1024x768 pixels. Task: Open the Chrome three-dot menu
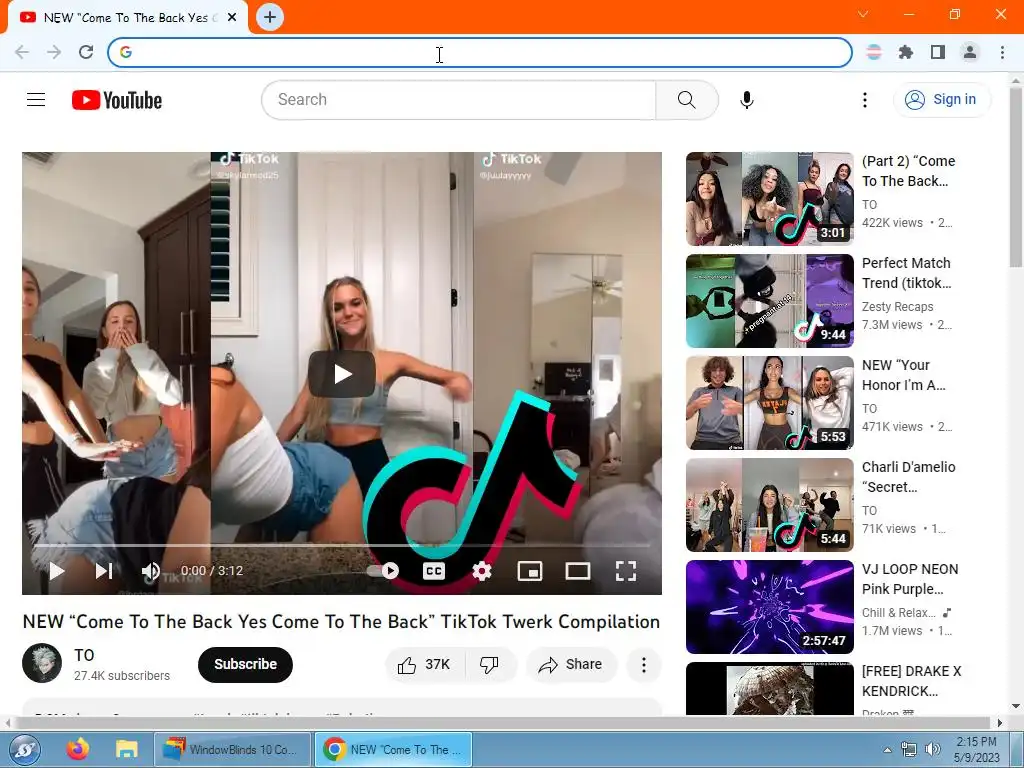point(1002,52)
